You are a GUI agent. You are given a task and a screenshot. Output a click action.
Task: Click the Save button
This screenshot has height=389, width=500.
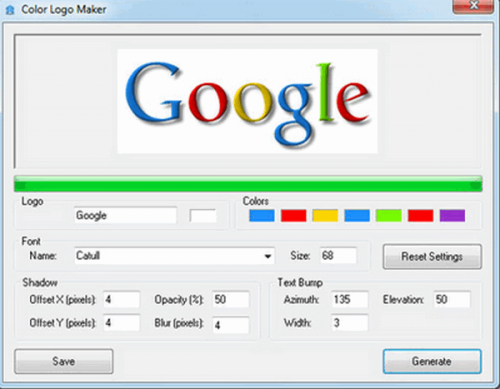point(64,361)
